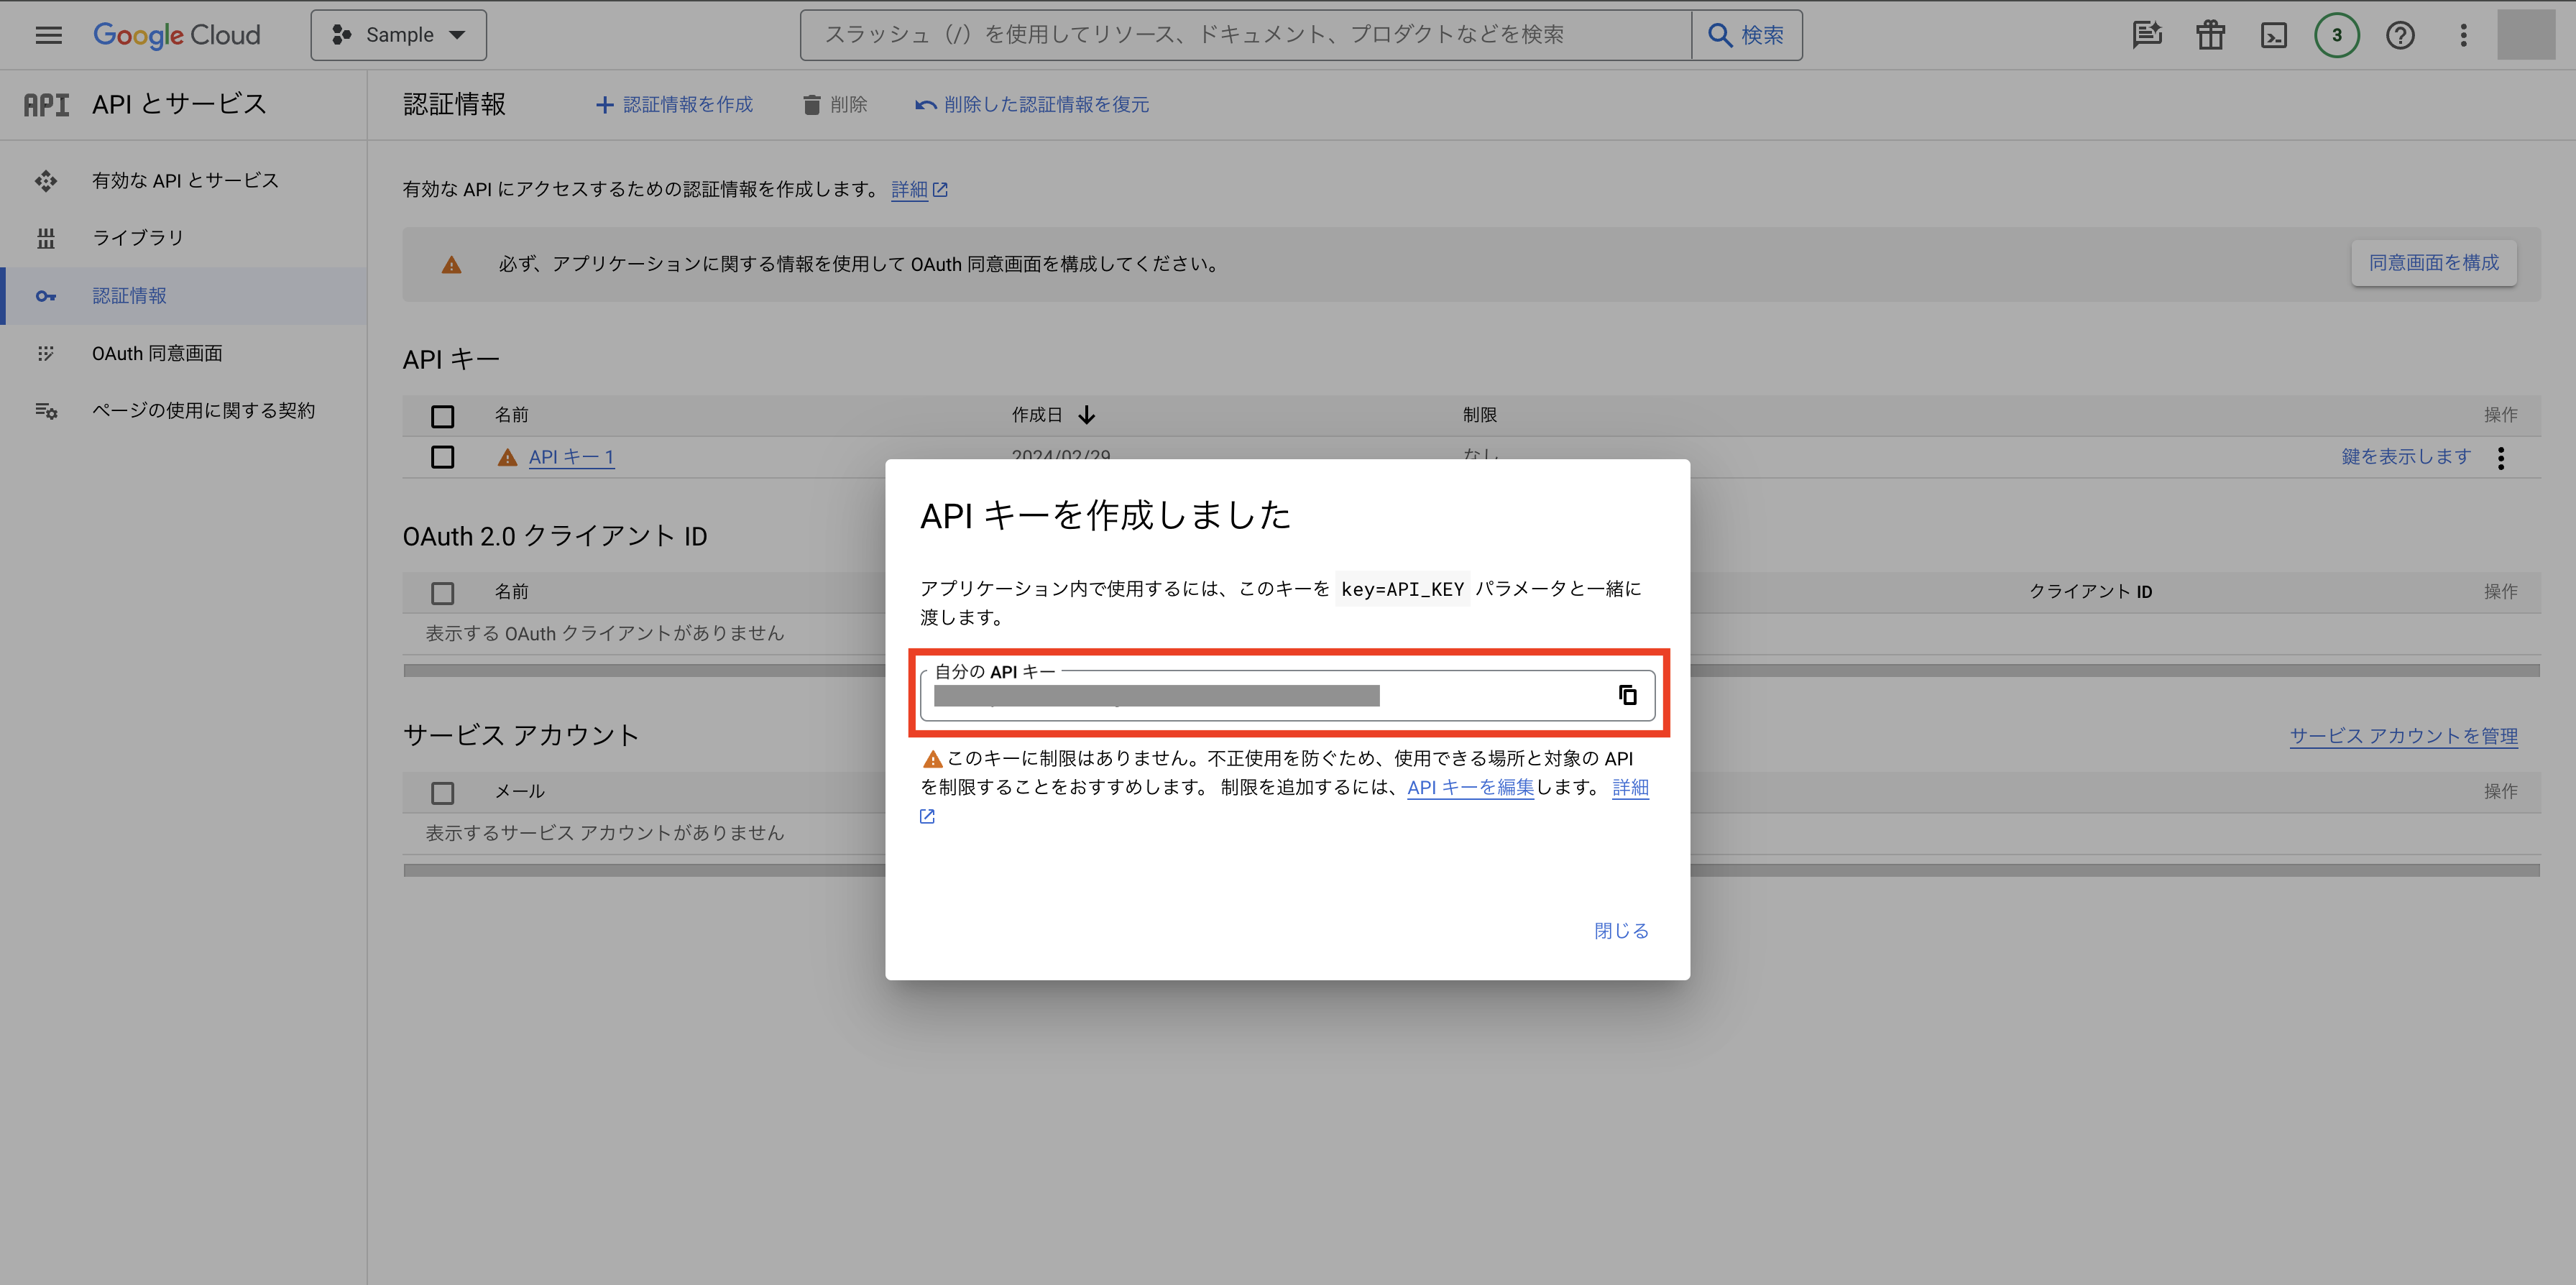Open the Cloud Shell terminal icon
The height and width of the screenshot is (1285, 2576).
click(2273, 35)
